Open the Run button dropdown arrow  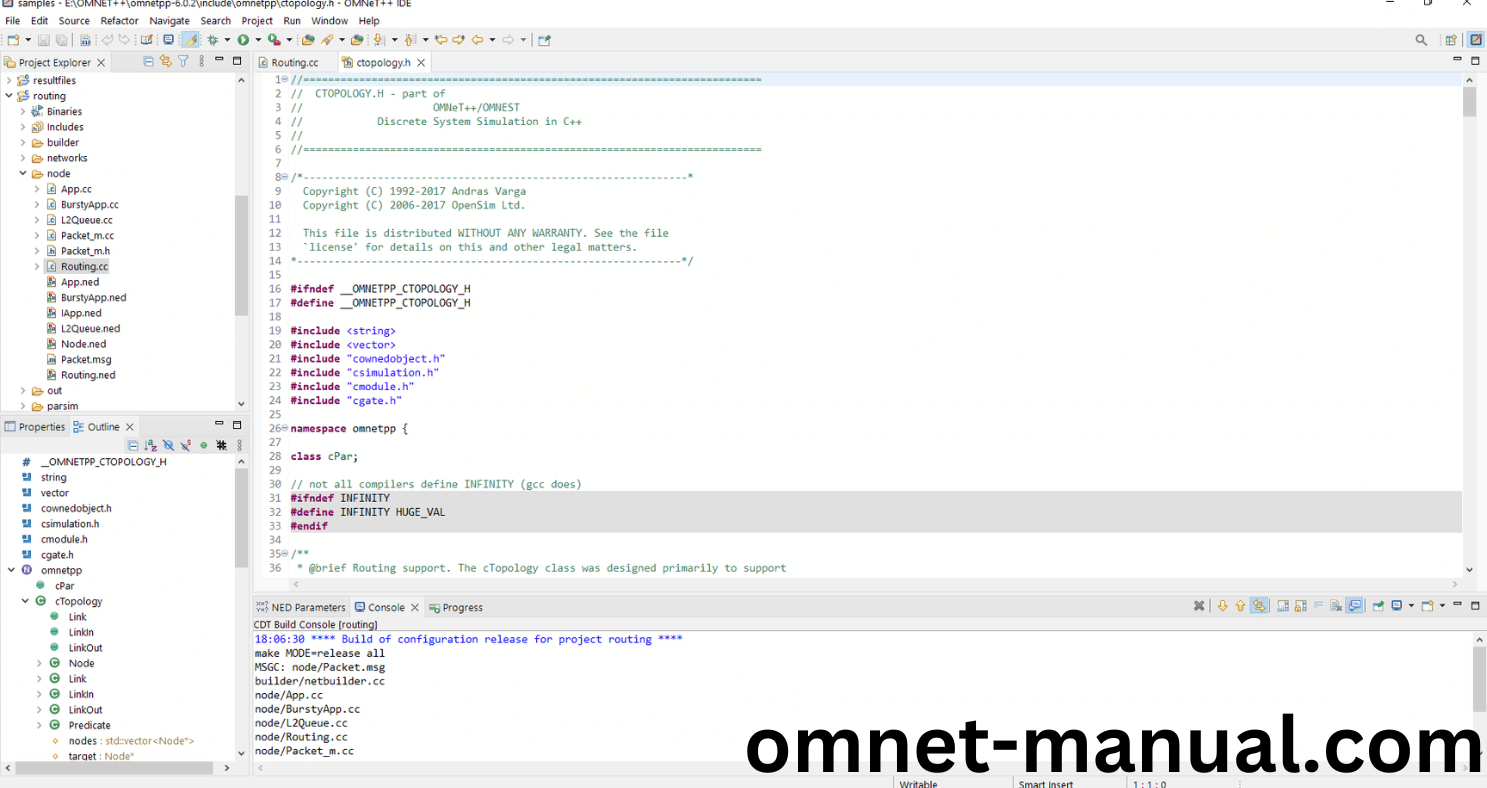(258, 40)
